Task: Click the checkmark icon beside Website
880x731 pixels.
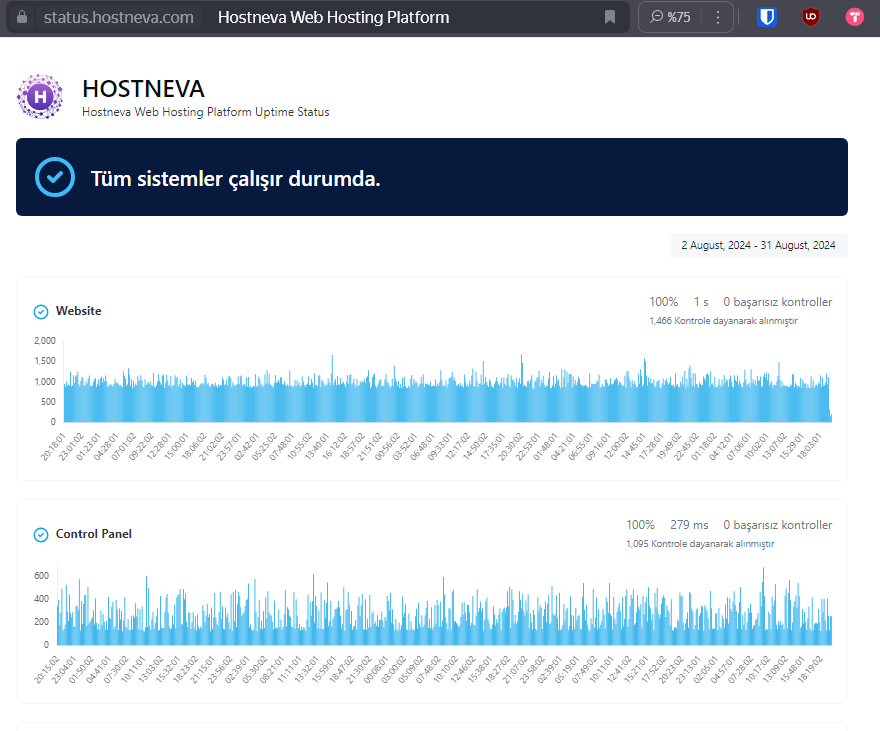Action: pyautogui.click(x=41, y=311)
